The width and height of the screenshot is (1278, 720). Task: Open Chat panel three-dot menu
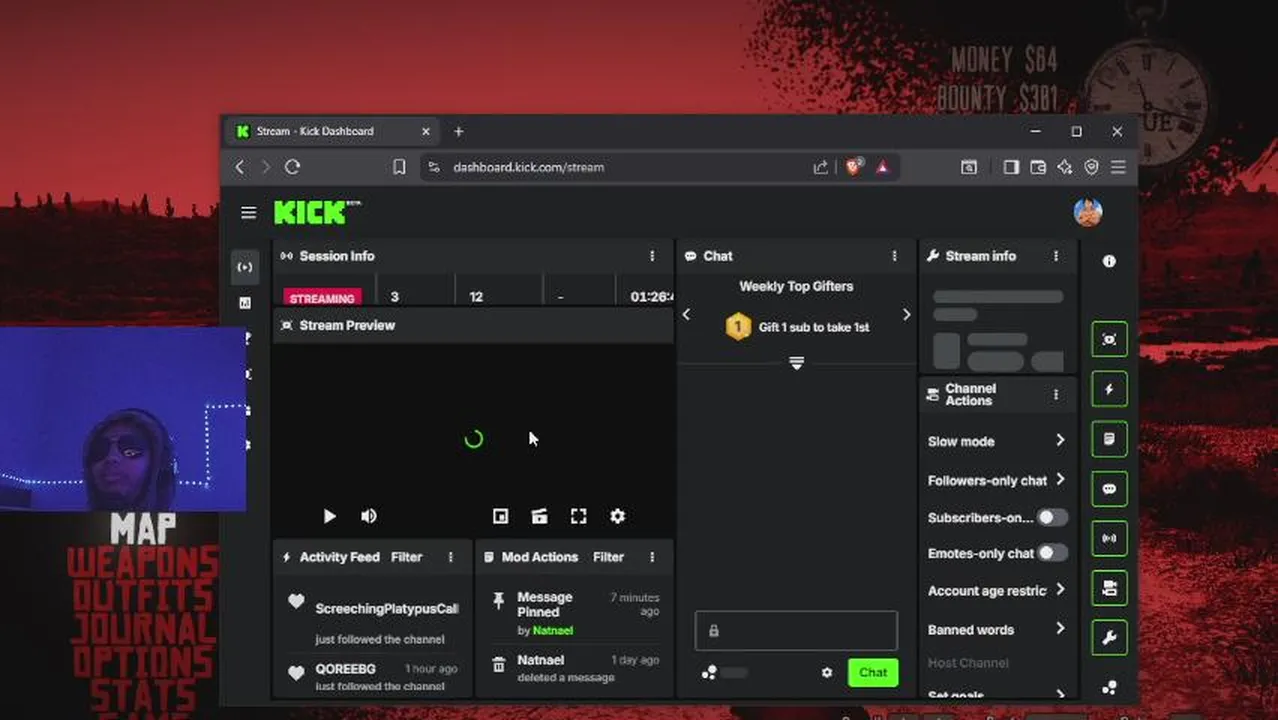coord(894,256)
